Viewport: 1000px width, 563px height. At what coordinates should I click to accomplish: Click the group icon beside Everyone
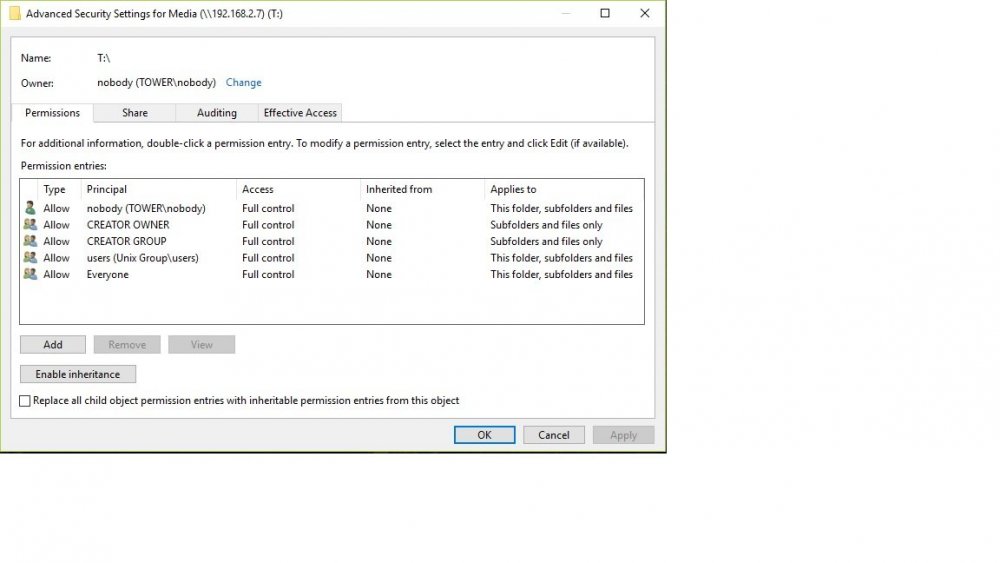(30, 274)
